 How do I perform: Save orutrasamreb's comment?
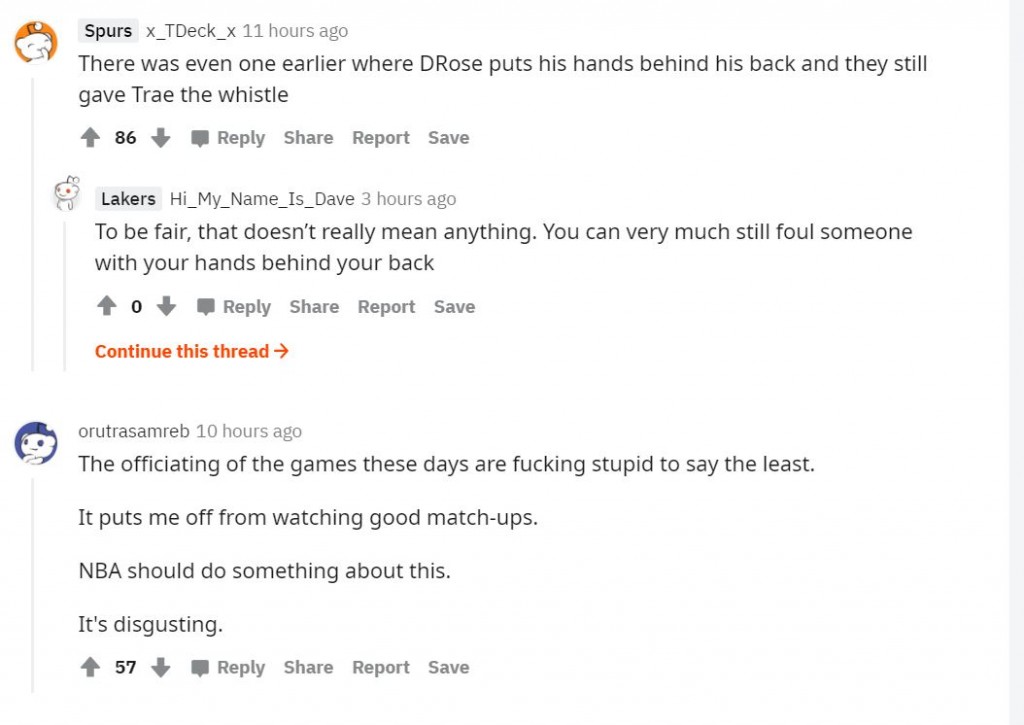[x=448, y=667]
